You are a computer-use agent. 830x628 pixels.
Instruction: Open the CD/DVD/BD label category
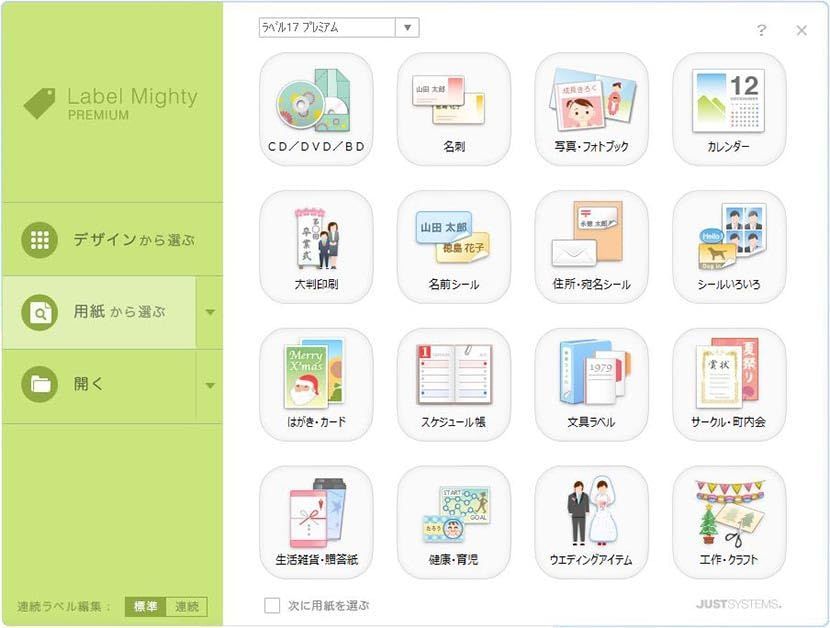[x=316, y=109]
